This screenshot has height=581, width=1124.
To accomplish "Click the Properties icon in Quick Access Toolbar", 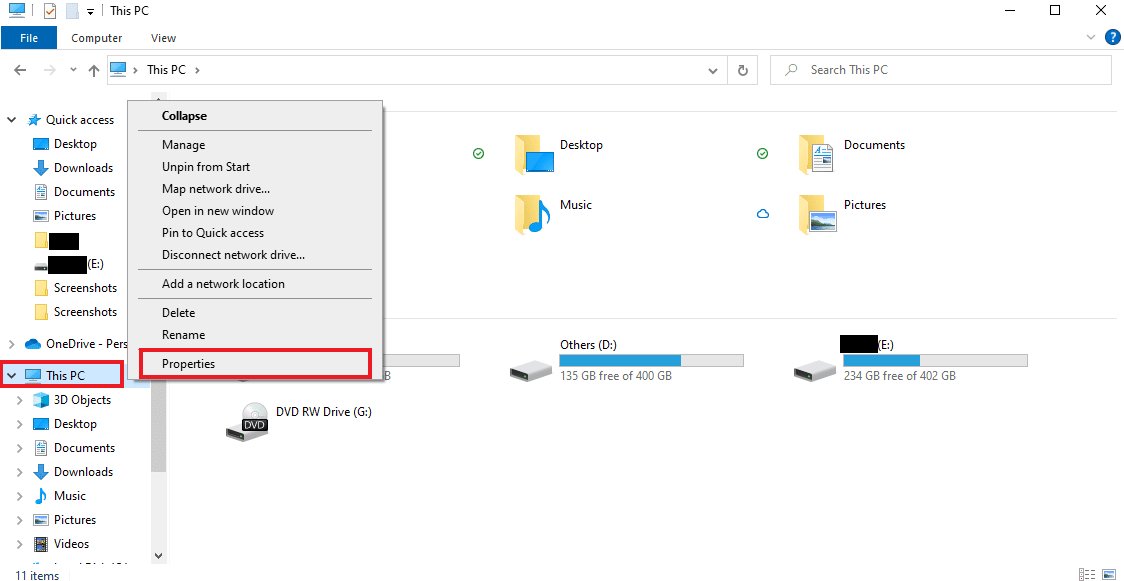I will 49,11.
